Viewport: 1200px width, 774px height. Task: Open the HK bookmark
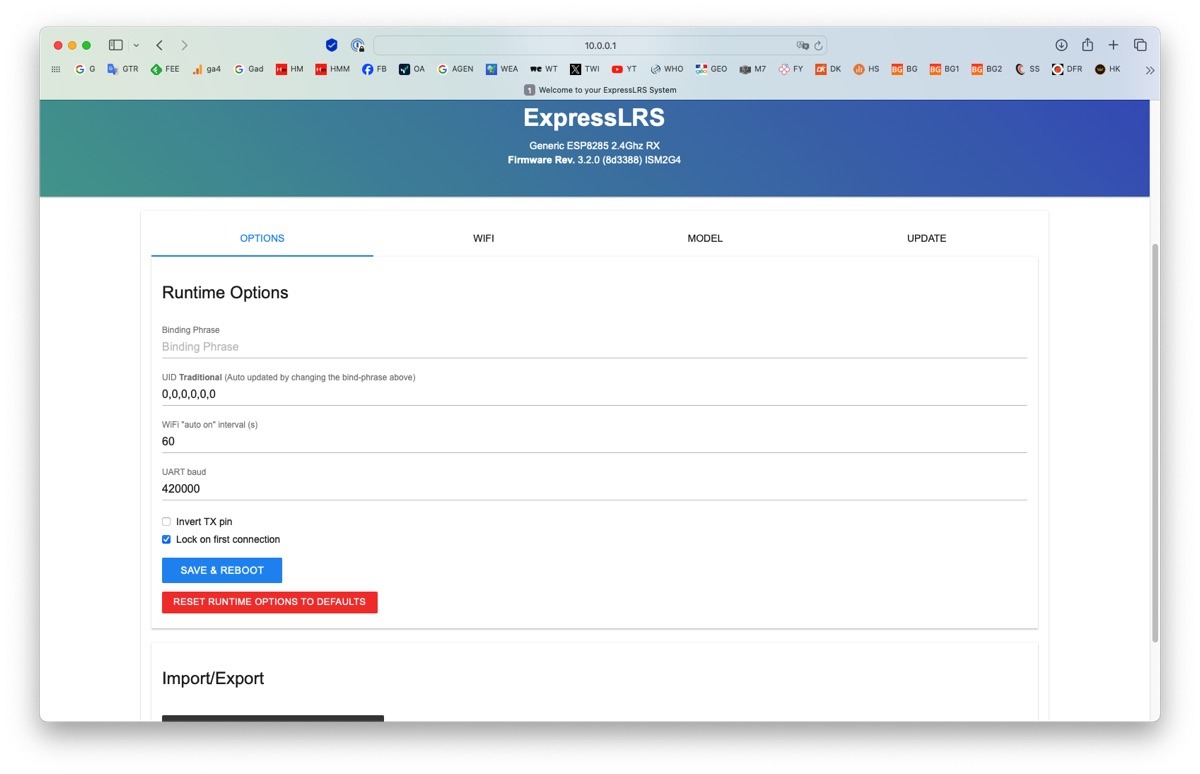tap(1108, 69)
